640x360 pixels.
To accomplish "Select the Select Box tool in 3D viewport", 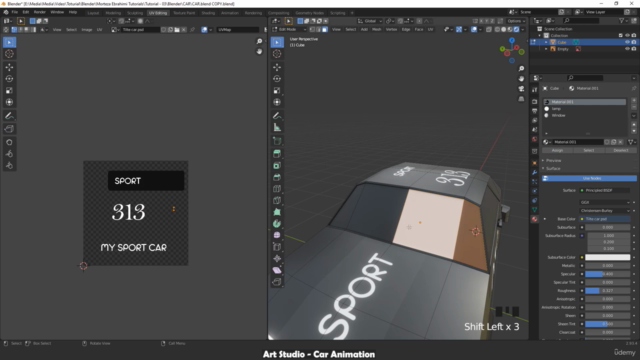I will coord(277,42).
